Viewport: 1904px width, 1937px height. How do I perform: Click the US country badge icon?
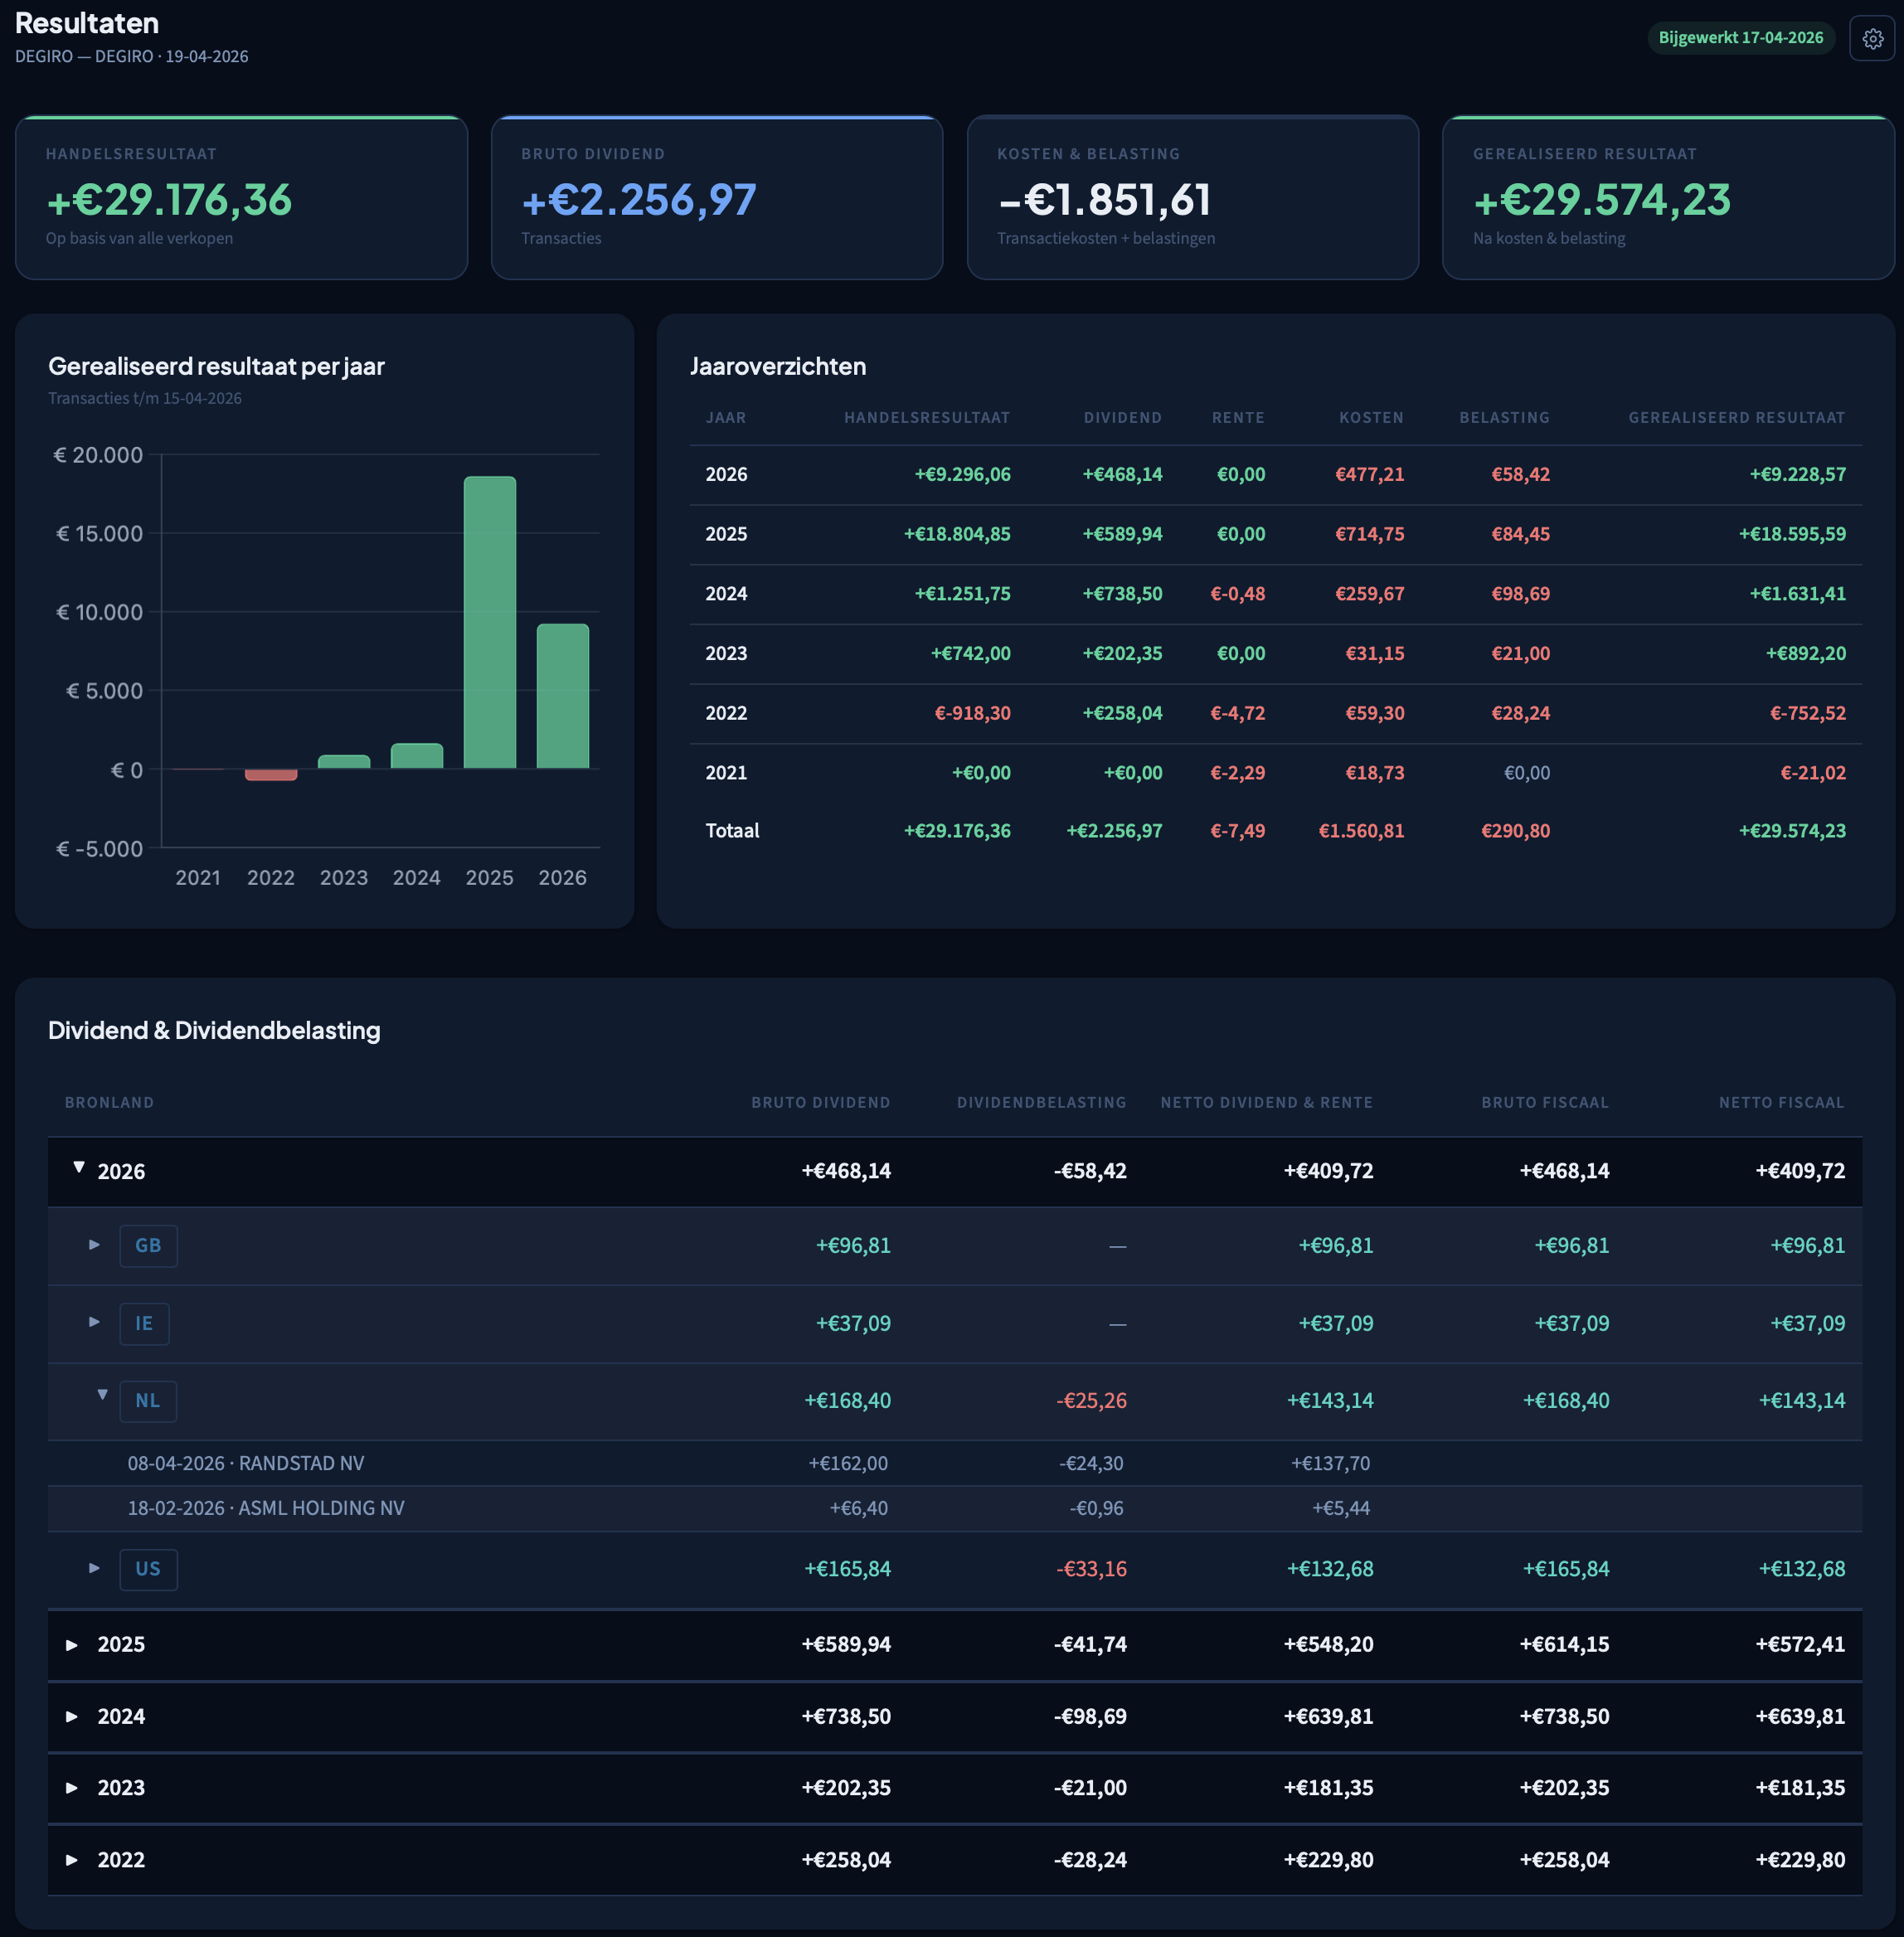148,1569
